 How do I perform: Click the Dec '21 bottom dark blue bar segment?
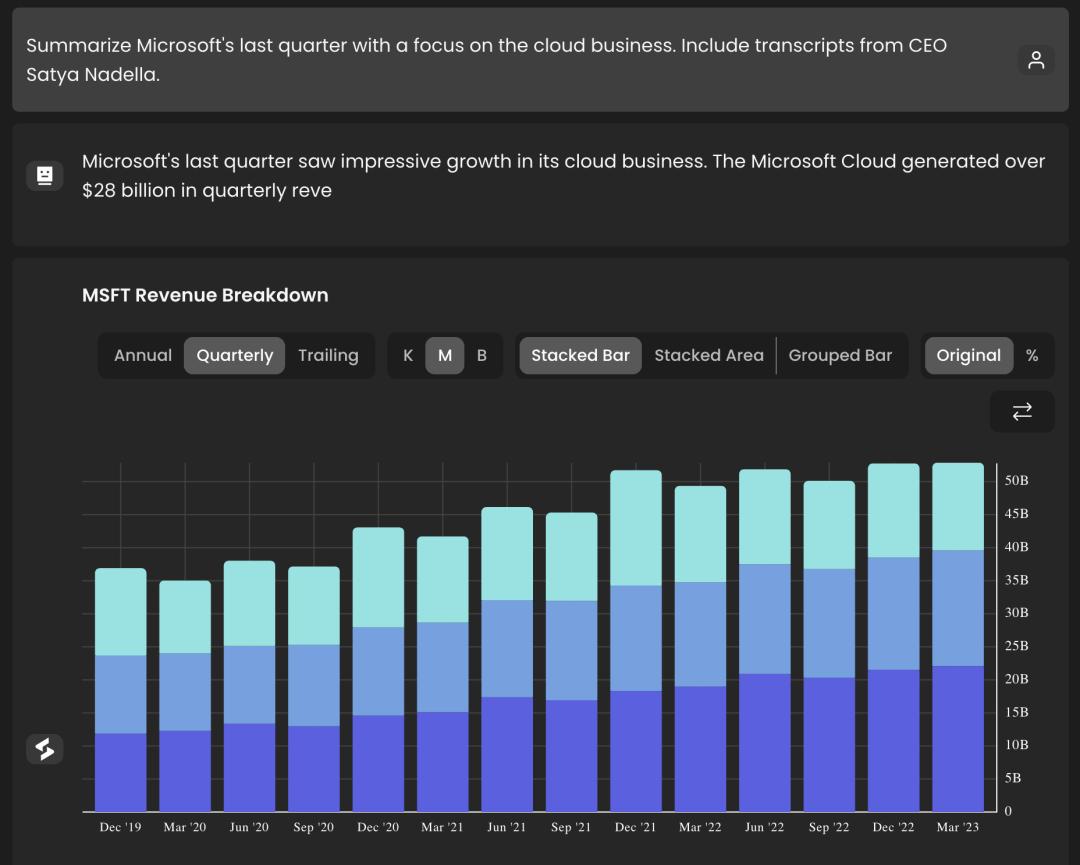[636, 750]
